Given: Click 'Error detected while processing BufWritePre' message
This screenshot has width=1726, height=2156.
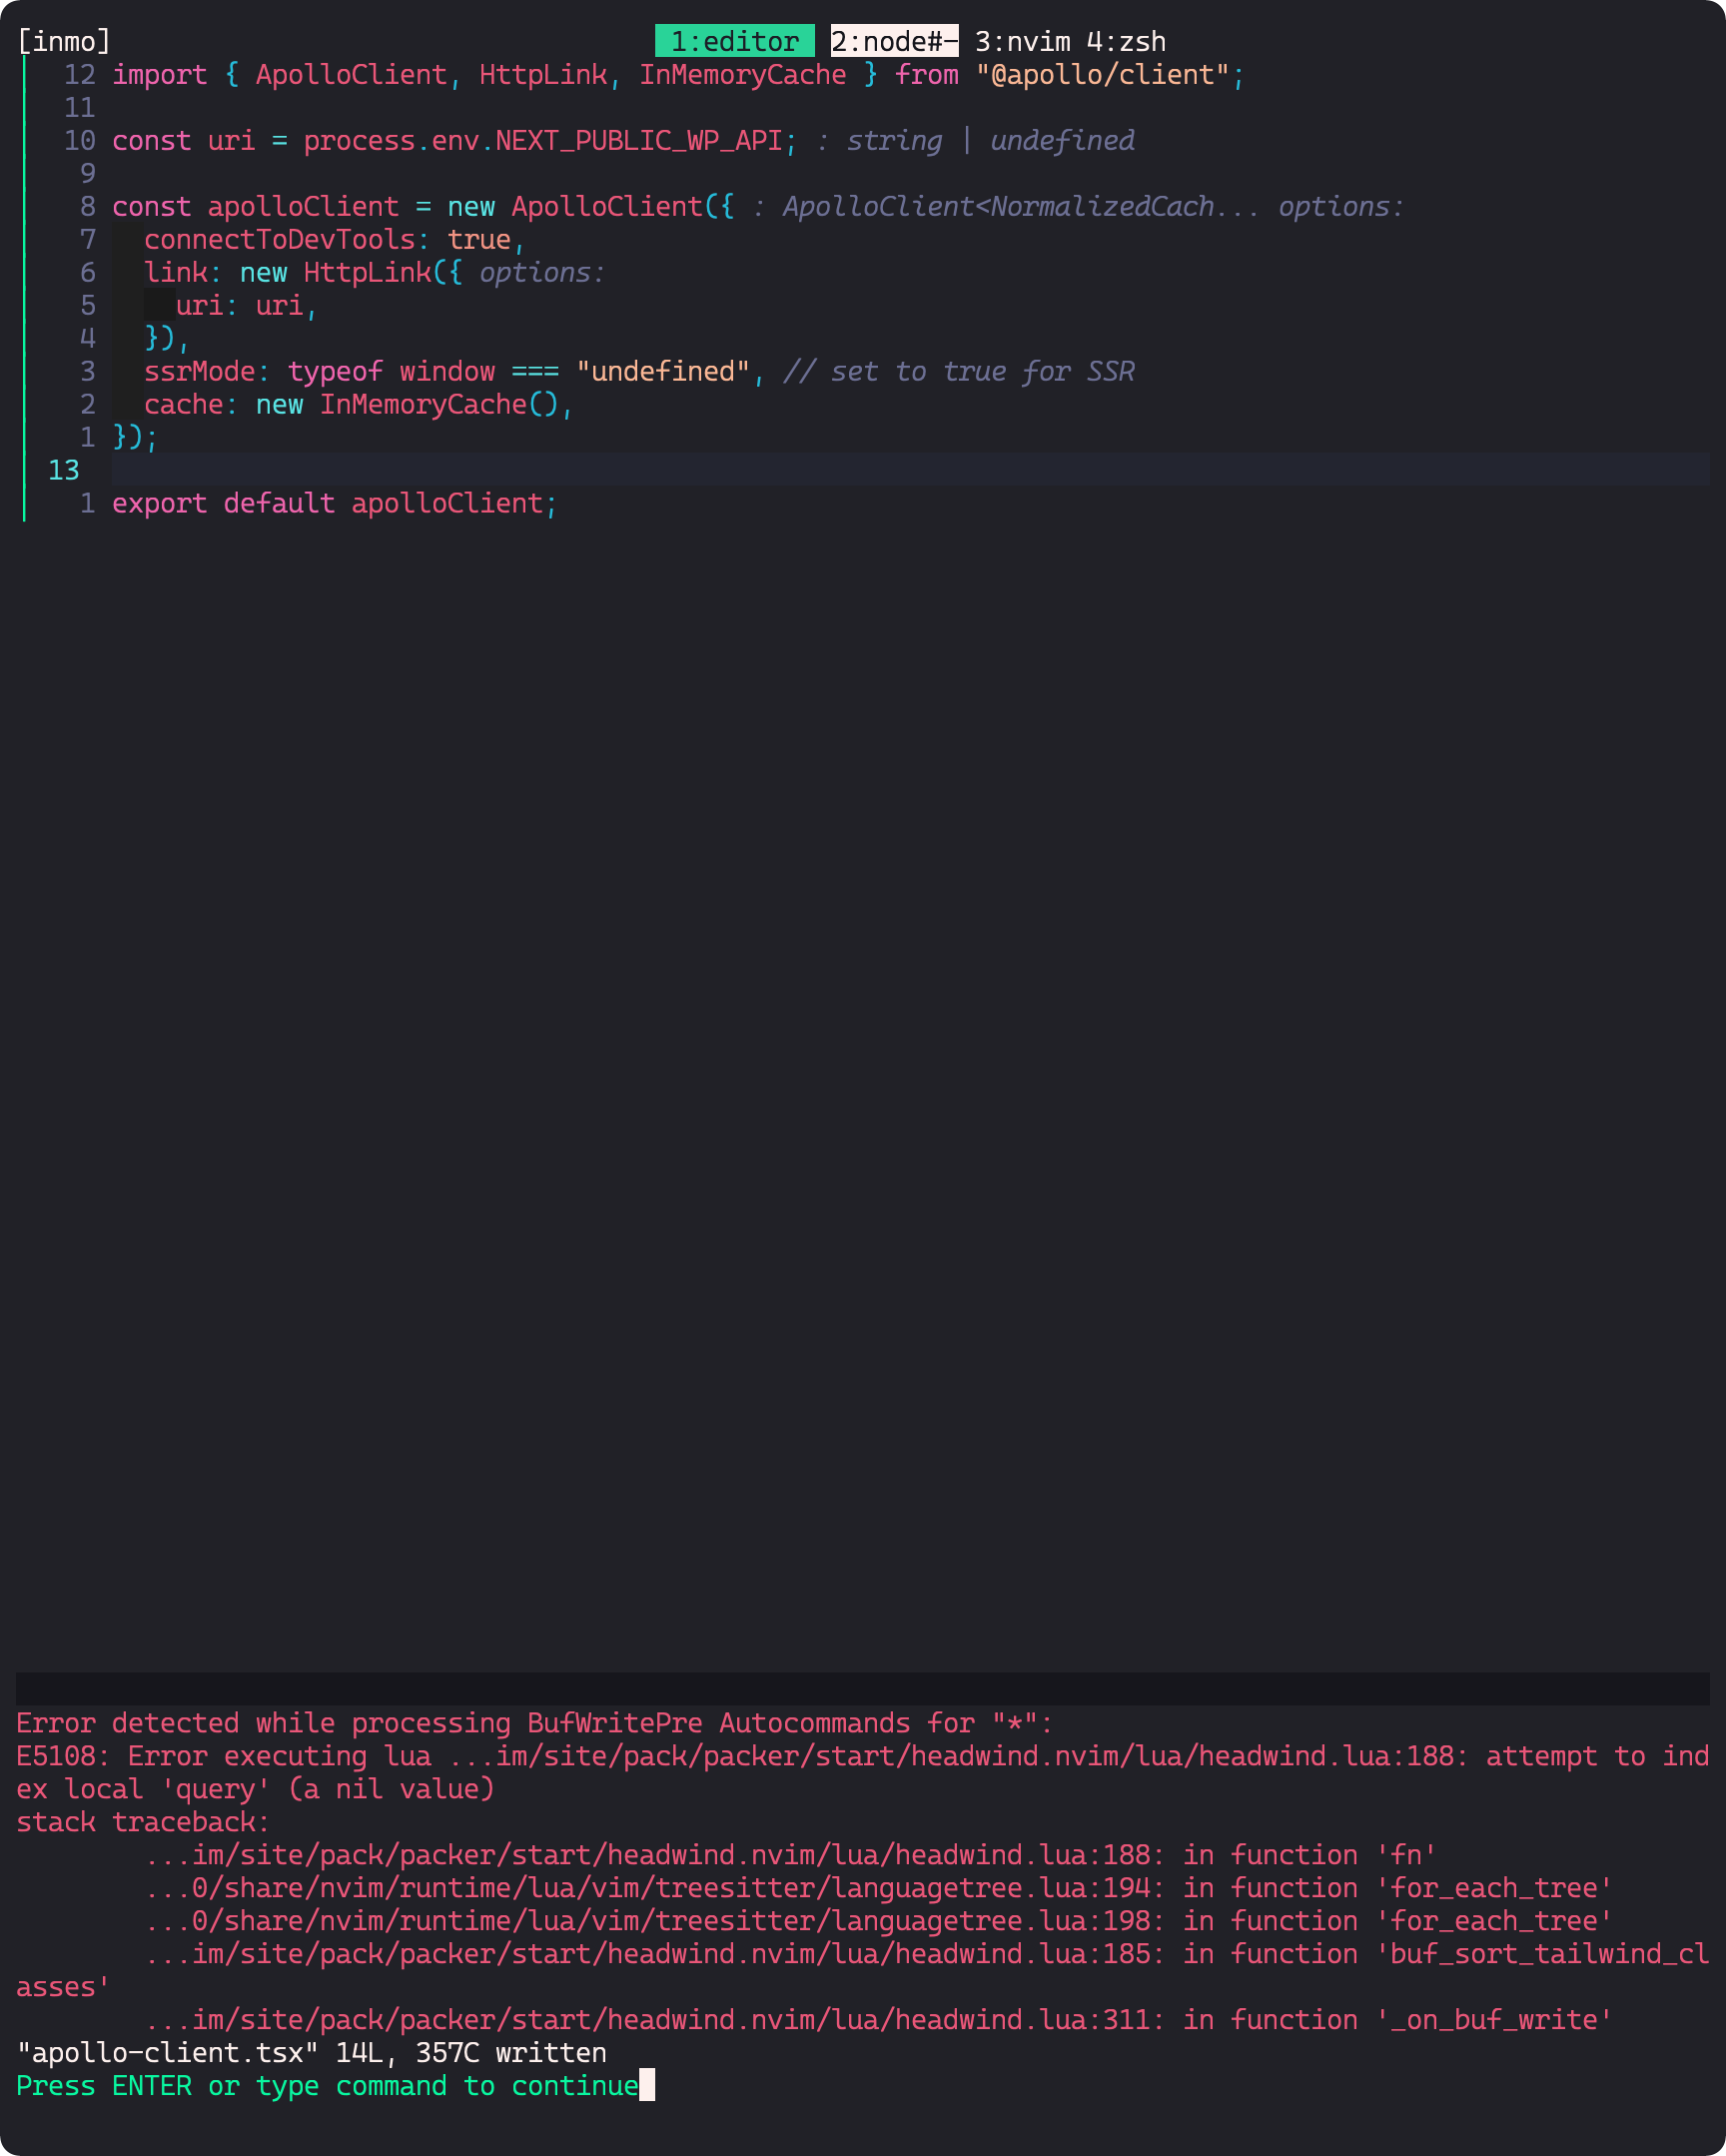Looking at the screenshot, I should click(535, 1723).
